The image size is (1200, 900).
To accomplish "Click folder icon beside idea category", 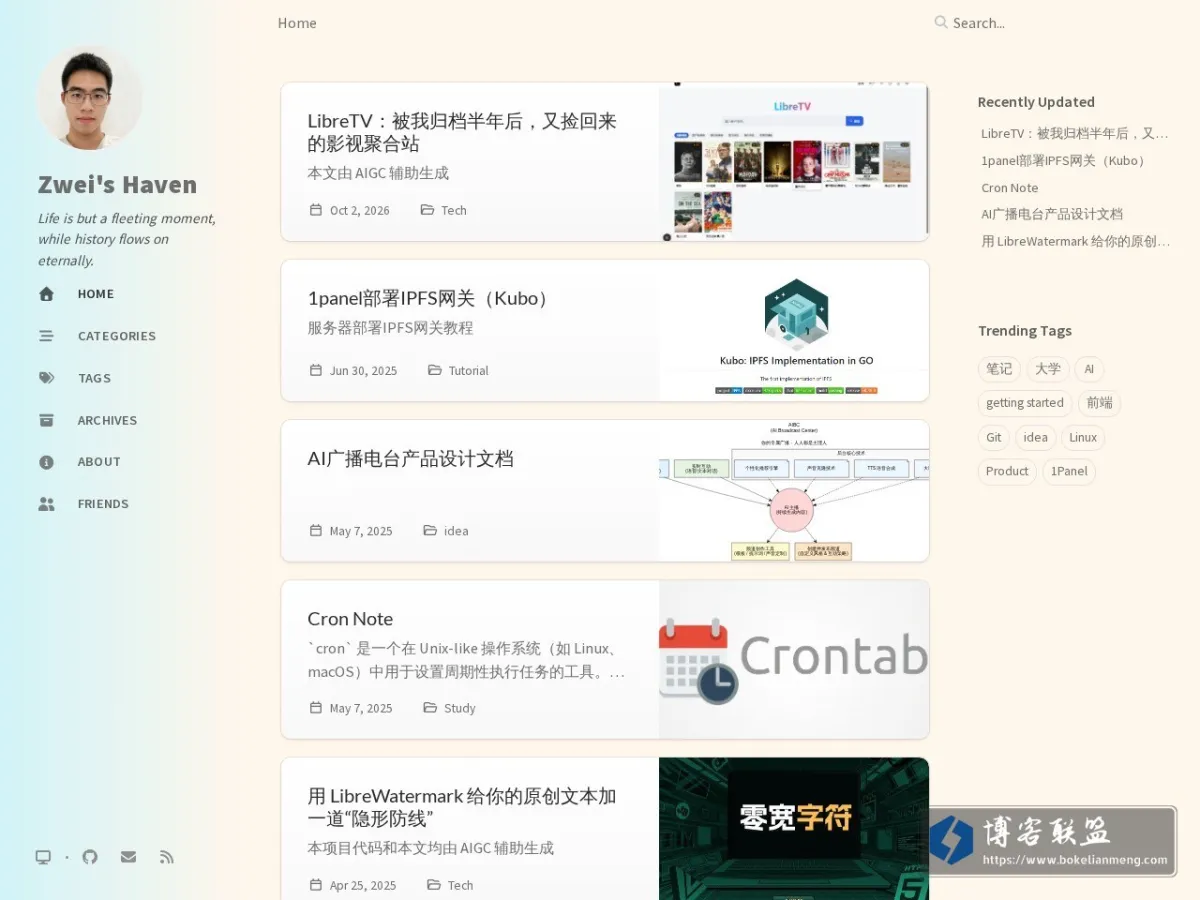I will [430, 531].
